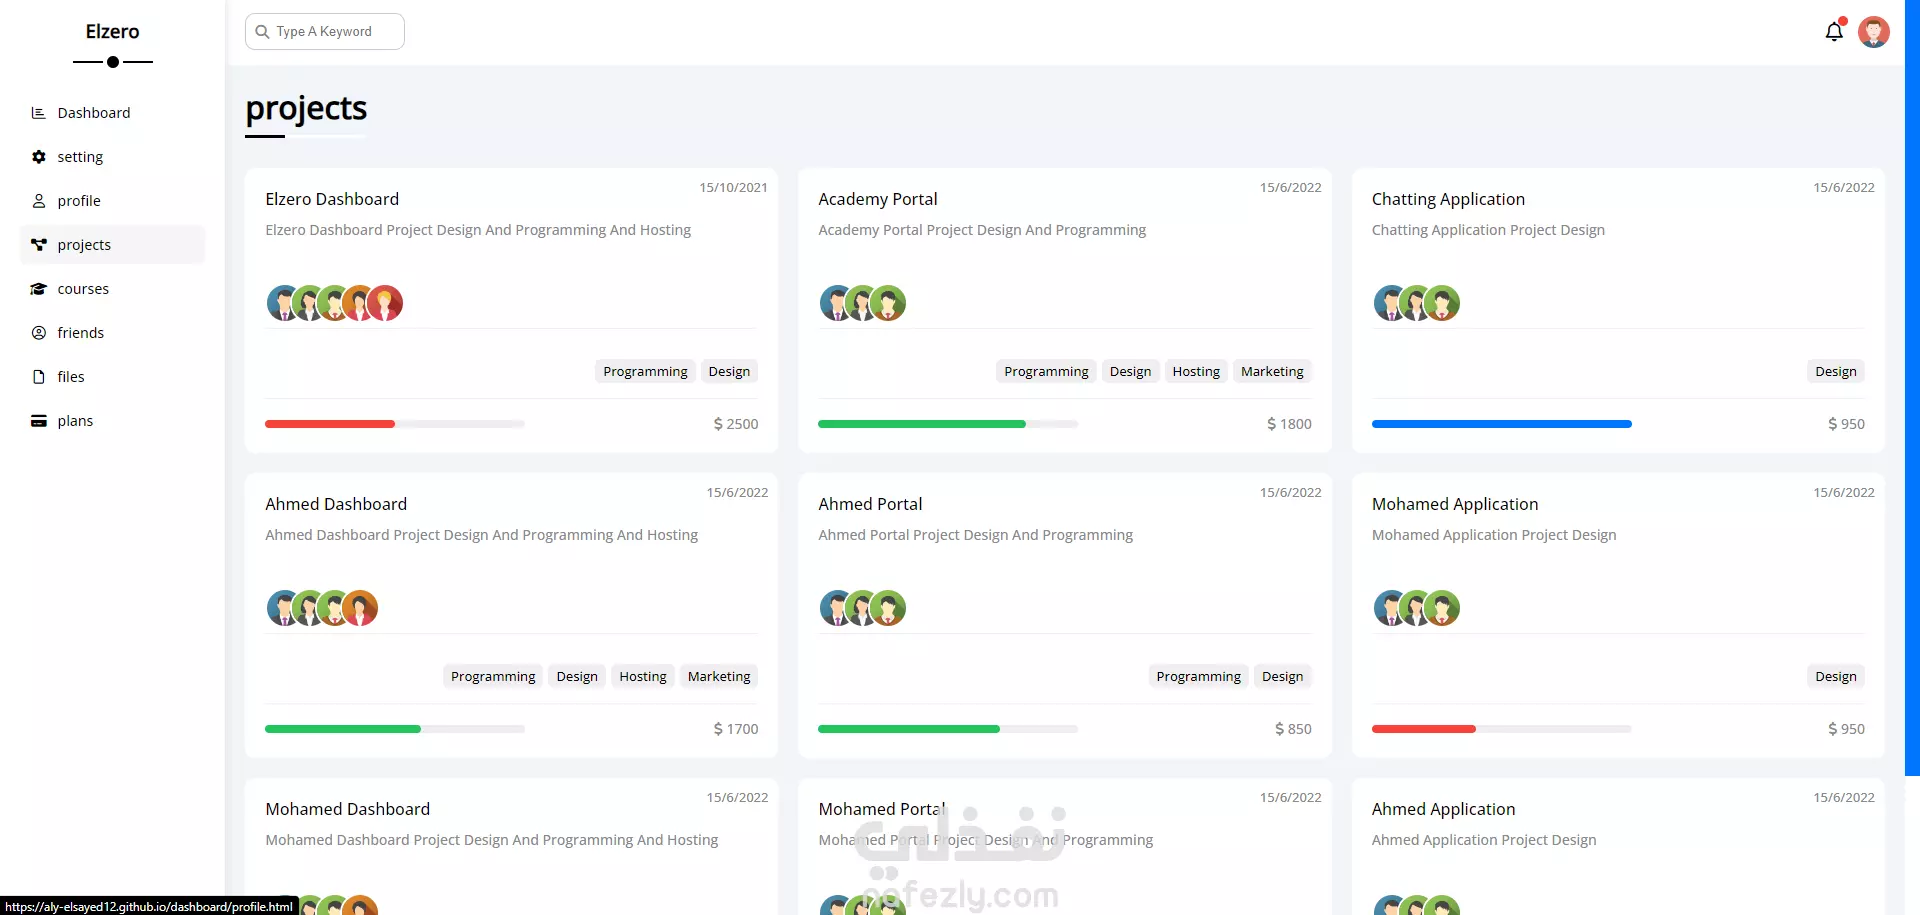
Task: Click blue-background avatar in Elzero Dashboard card
Action: click(284, 303)
